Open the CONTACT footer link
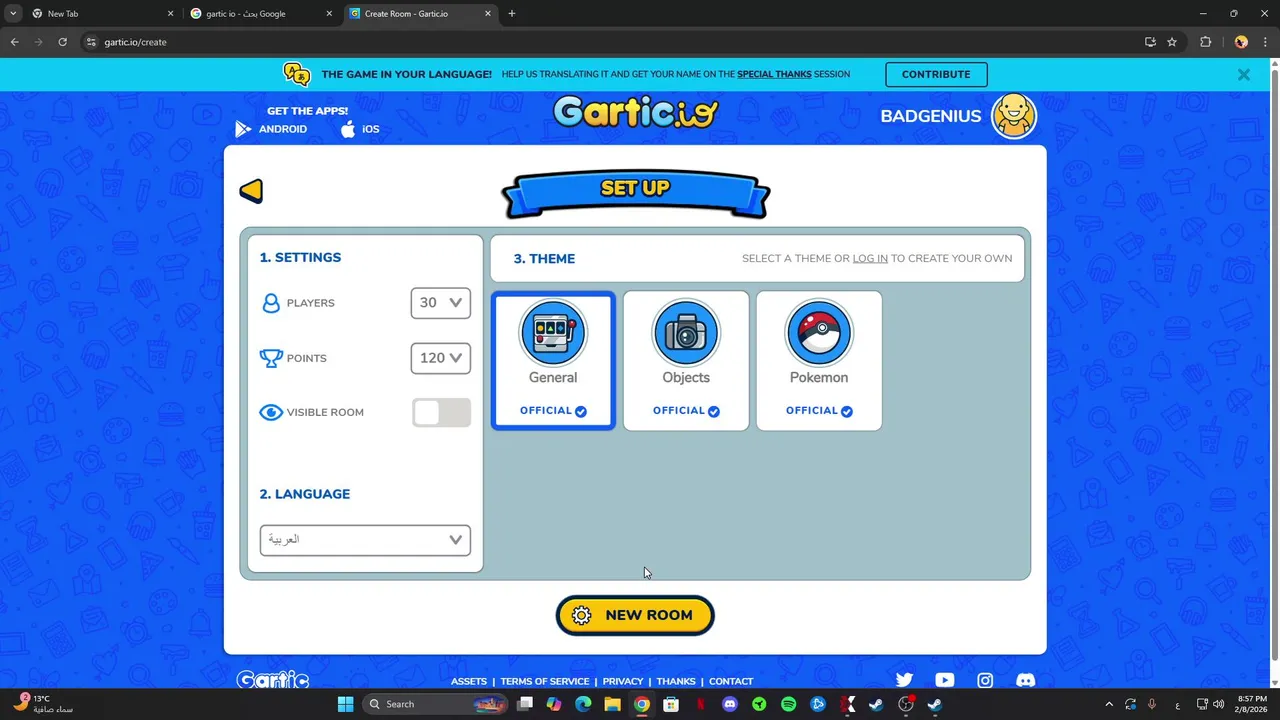 731,681
